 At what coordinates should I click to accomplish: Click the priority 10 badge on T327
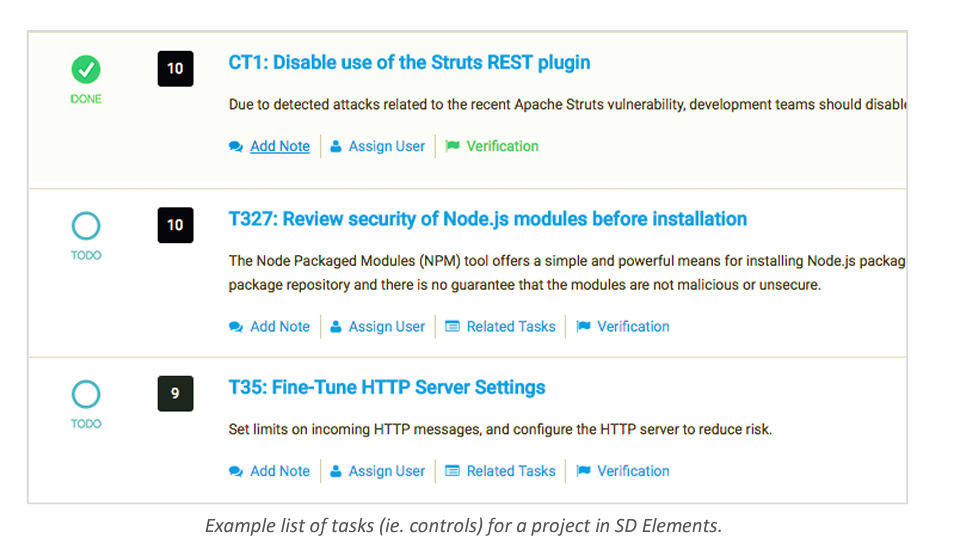pyautogui.click(x=175, y=225)
